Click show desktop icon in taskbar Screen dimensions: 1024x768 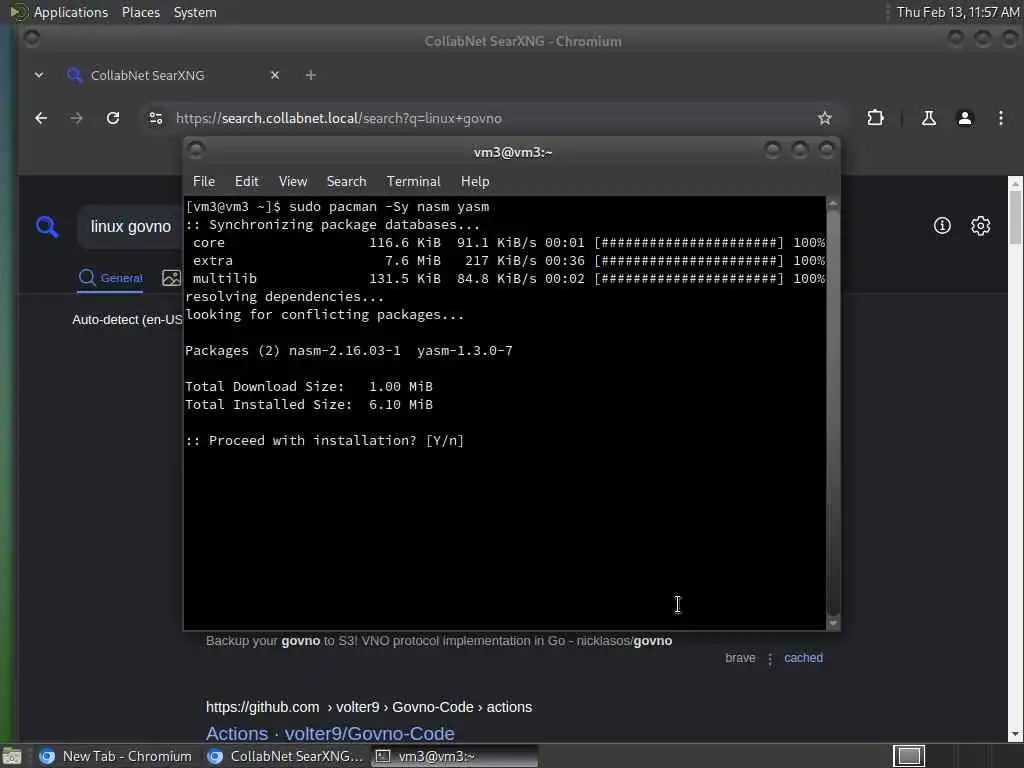pyautogui.click(x=12, y=757)
